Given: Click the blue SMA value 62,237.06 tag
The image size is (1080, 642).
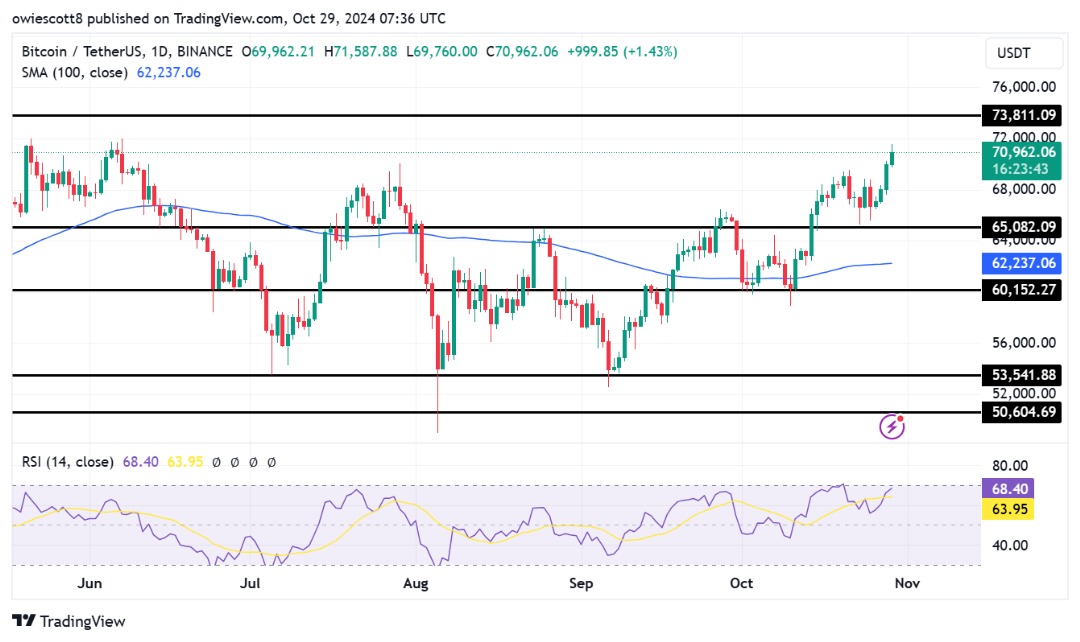Looking at the screenshot, I should pyautogui.click(x=1022, y=262).
